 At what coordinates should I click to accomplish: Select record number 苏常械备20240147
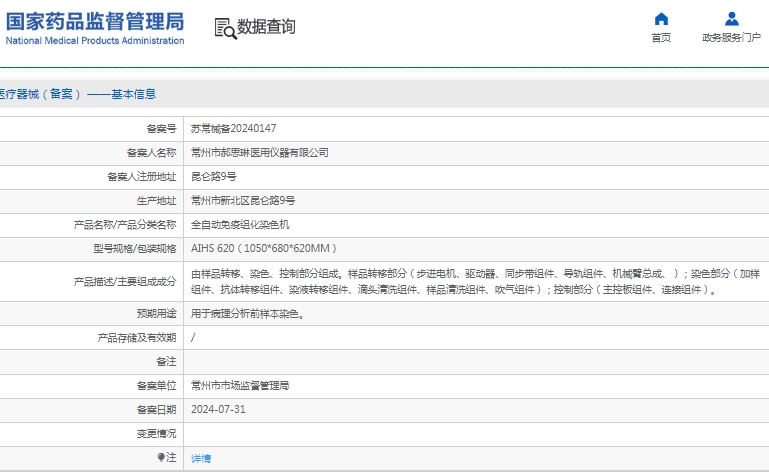pyautogui.click(x=233, y=129)
